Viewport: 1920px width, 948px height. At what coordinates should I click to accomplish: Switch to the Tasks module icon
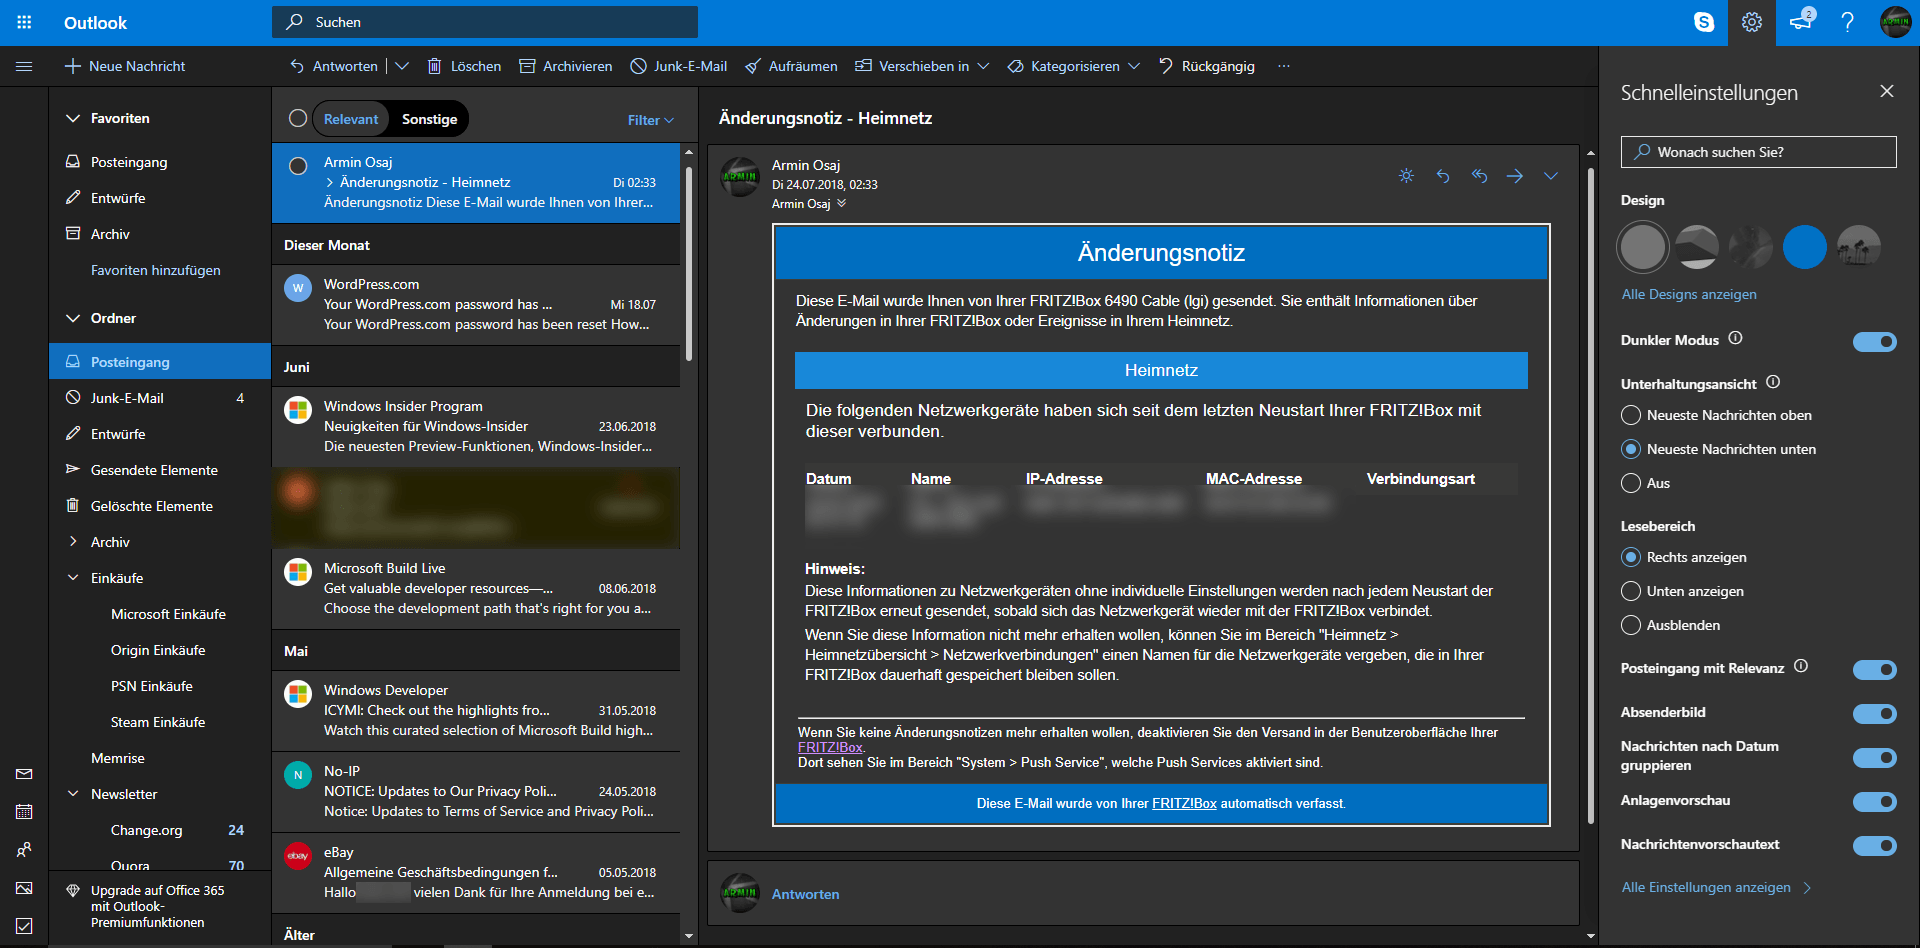24,926
